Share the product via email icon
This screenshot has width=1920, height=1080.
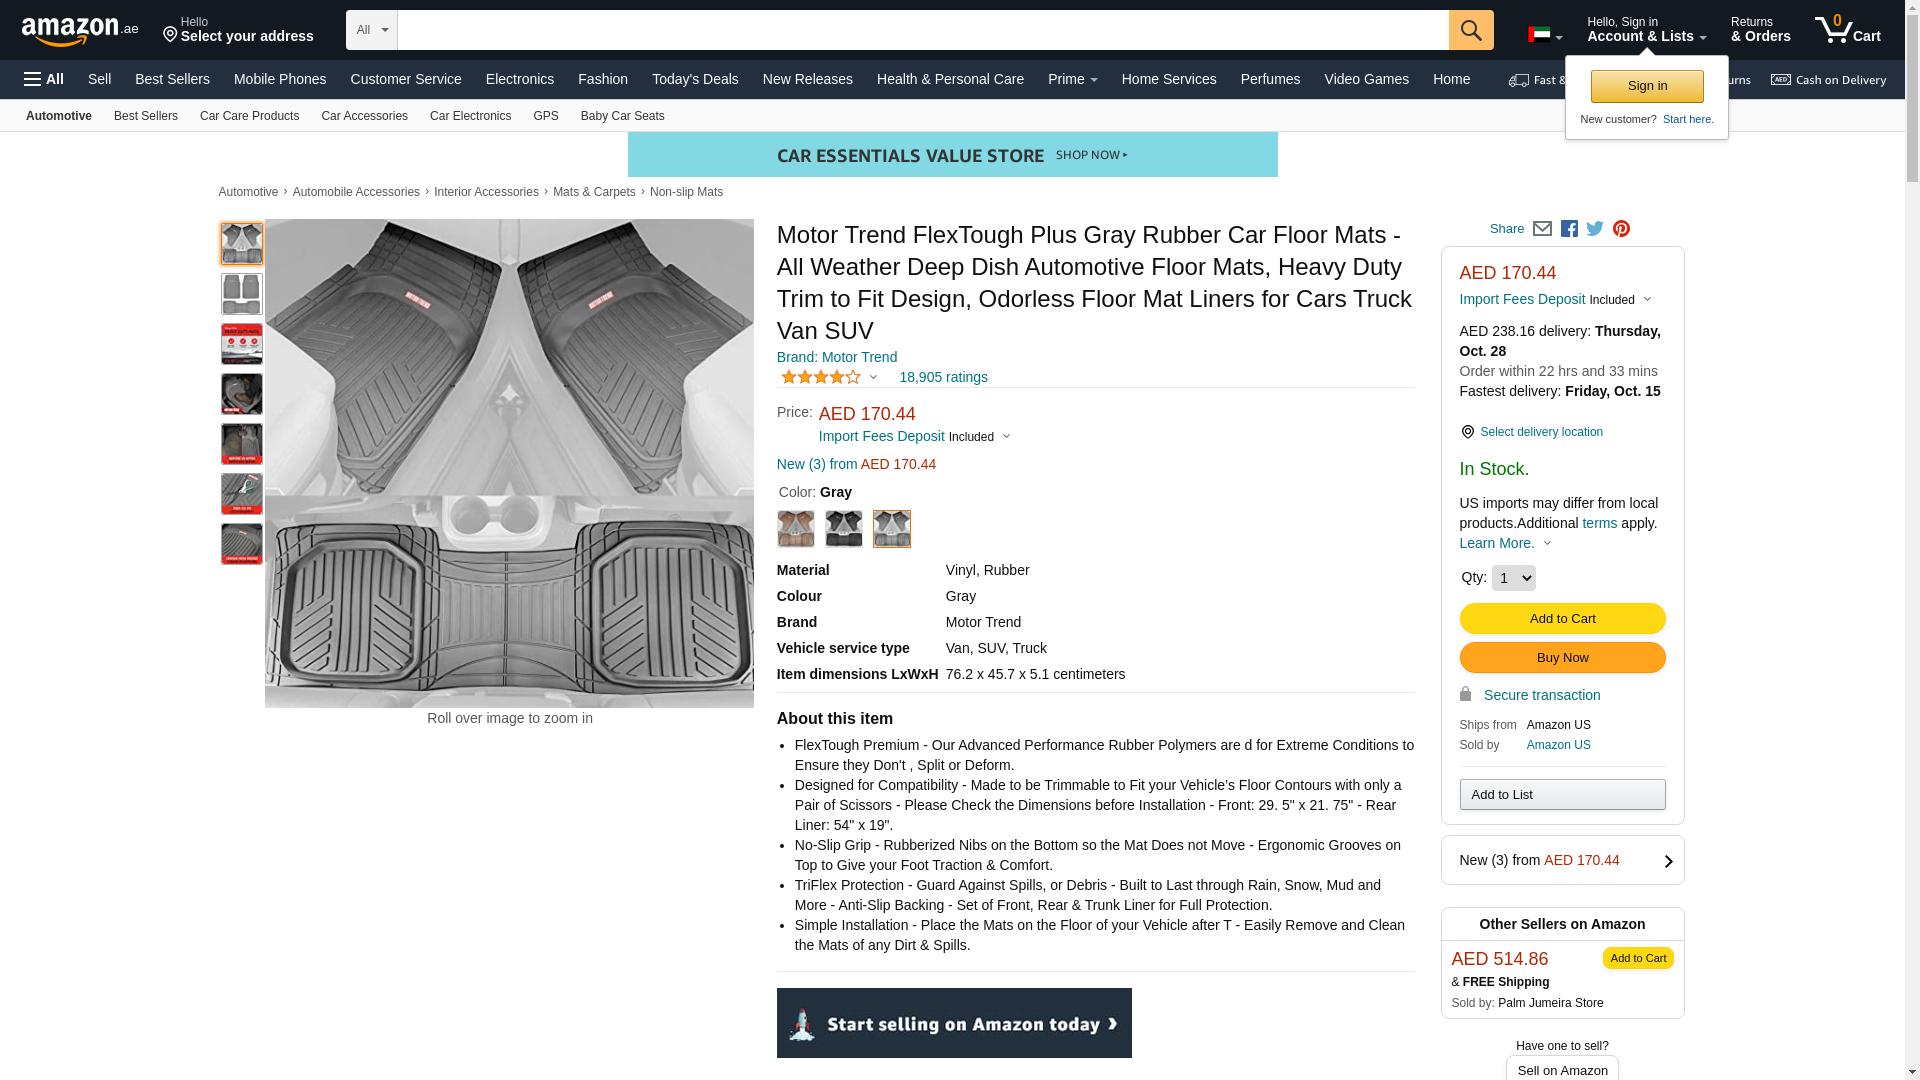(x=1542, y=229)
